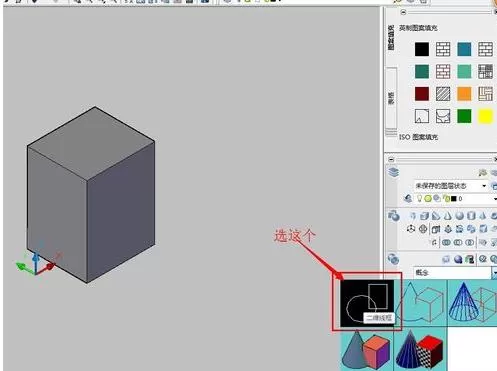Toggle layer 0 on/off lightbulb
The width and height of the screenshot is (497, 371).
coord(420,199)
